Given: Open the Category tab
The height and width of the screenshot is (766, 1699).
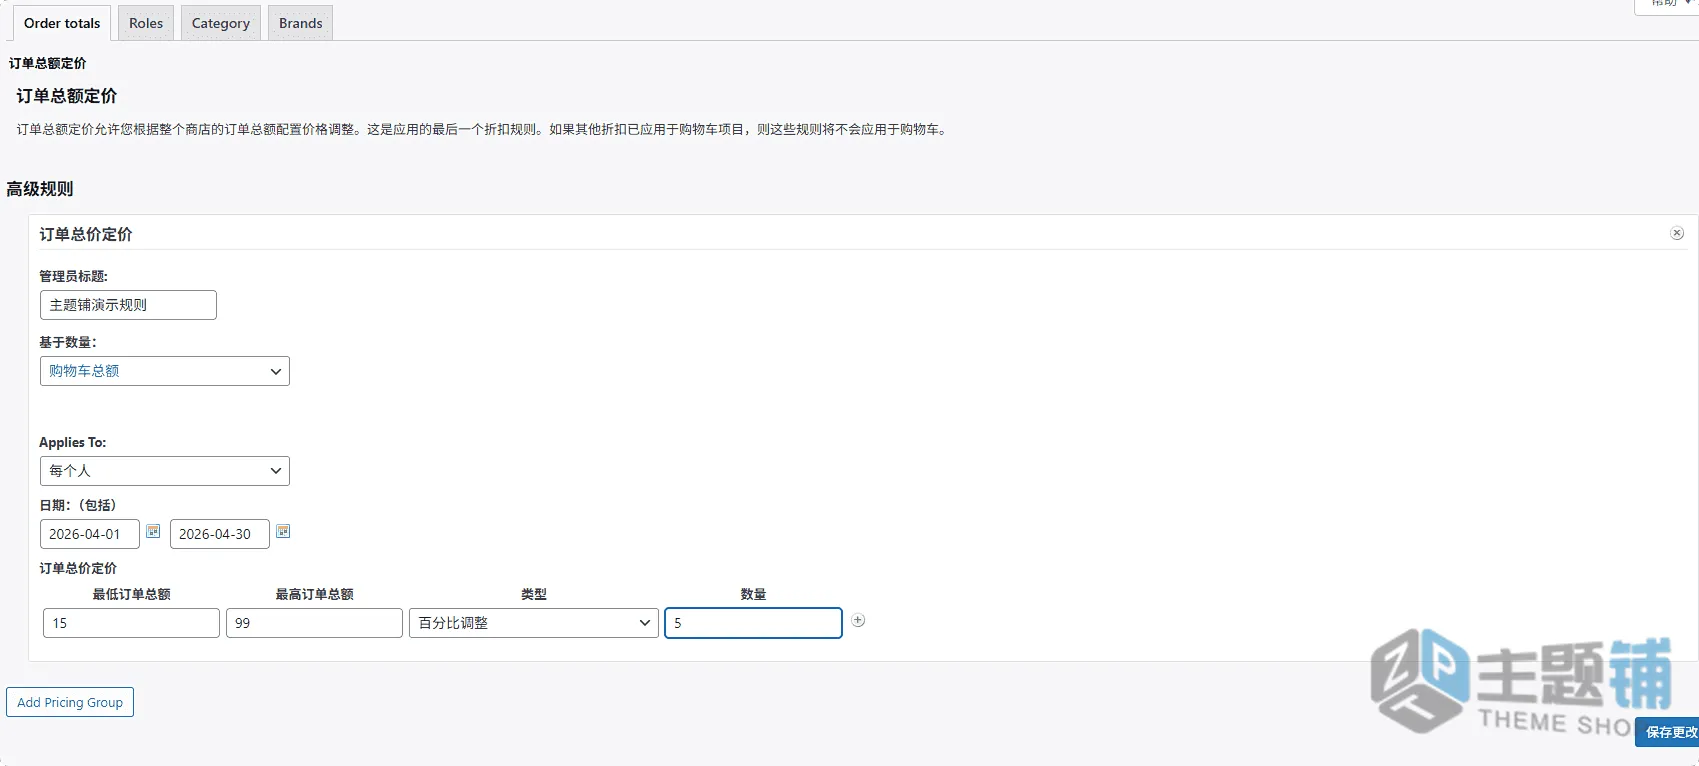Looking at the screenshot, I should pyautogui.click(x=221, y=23).
